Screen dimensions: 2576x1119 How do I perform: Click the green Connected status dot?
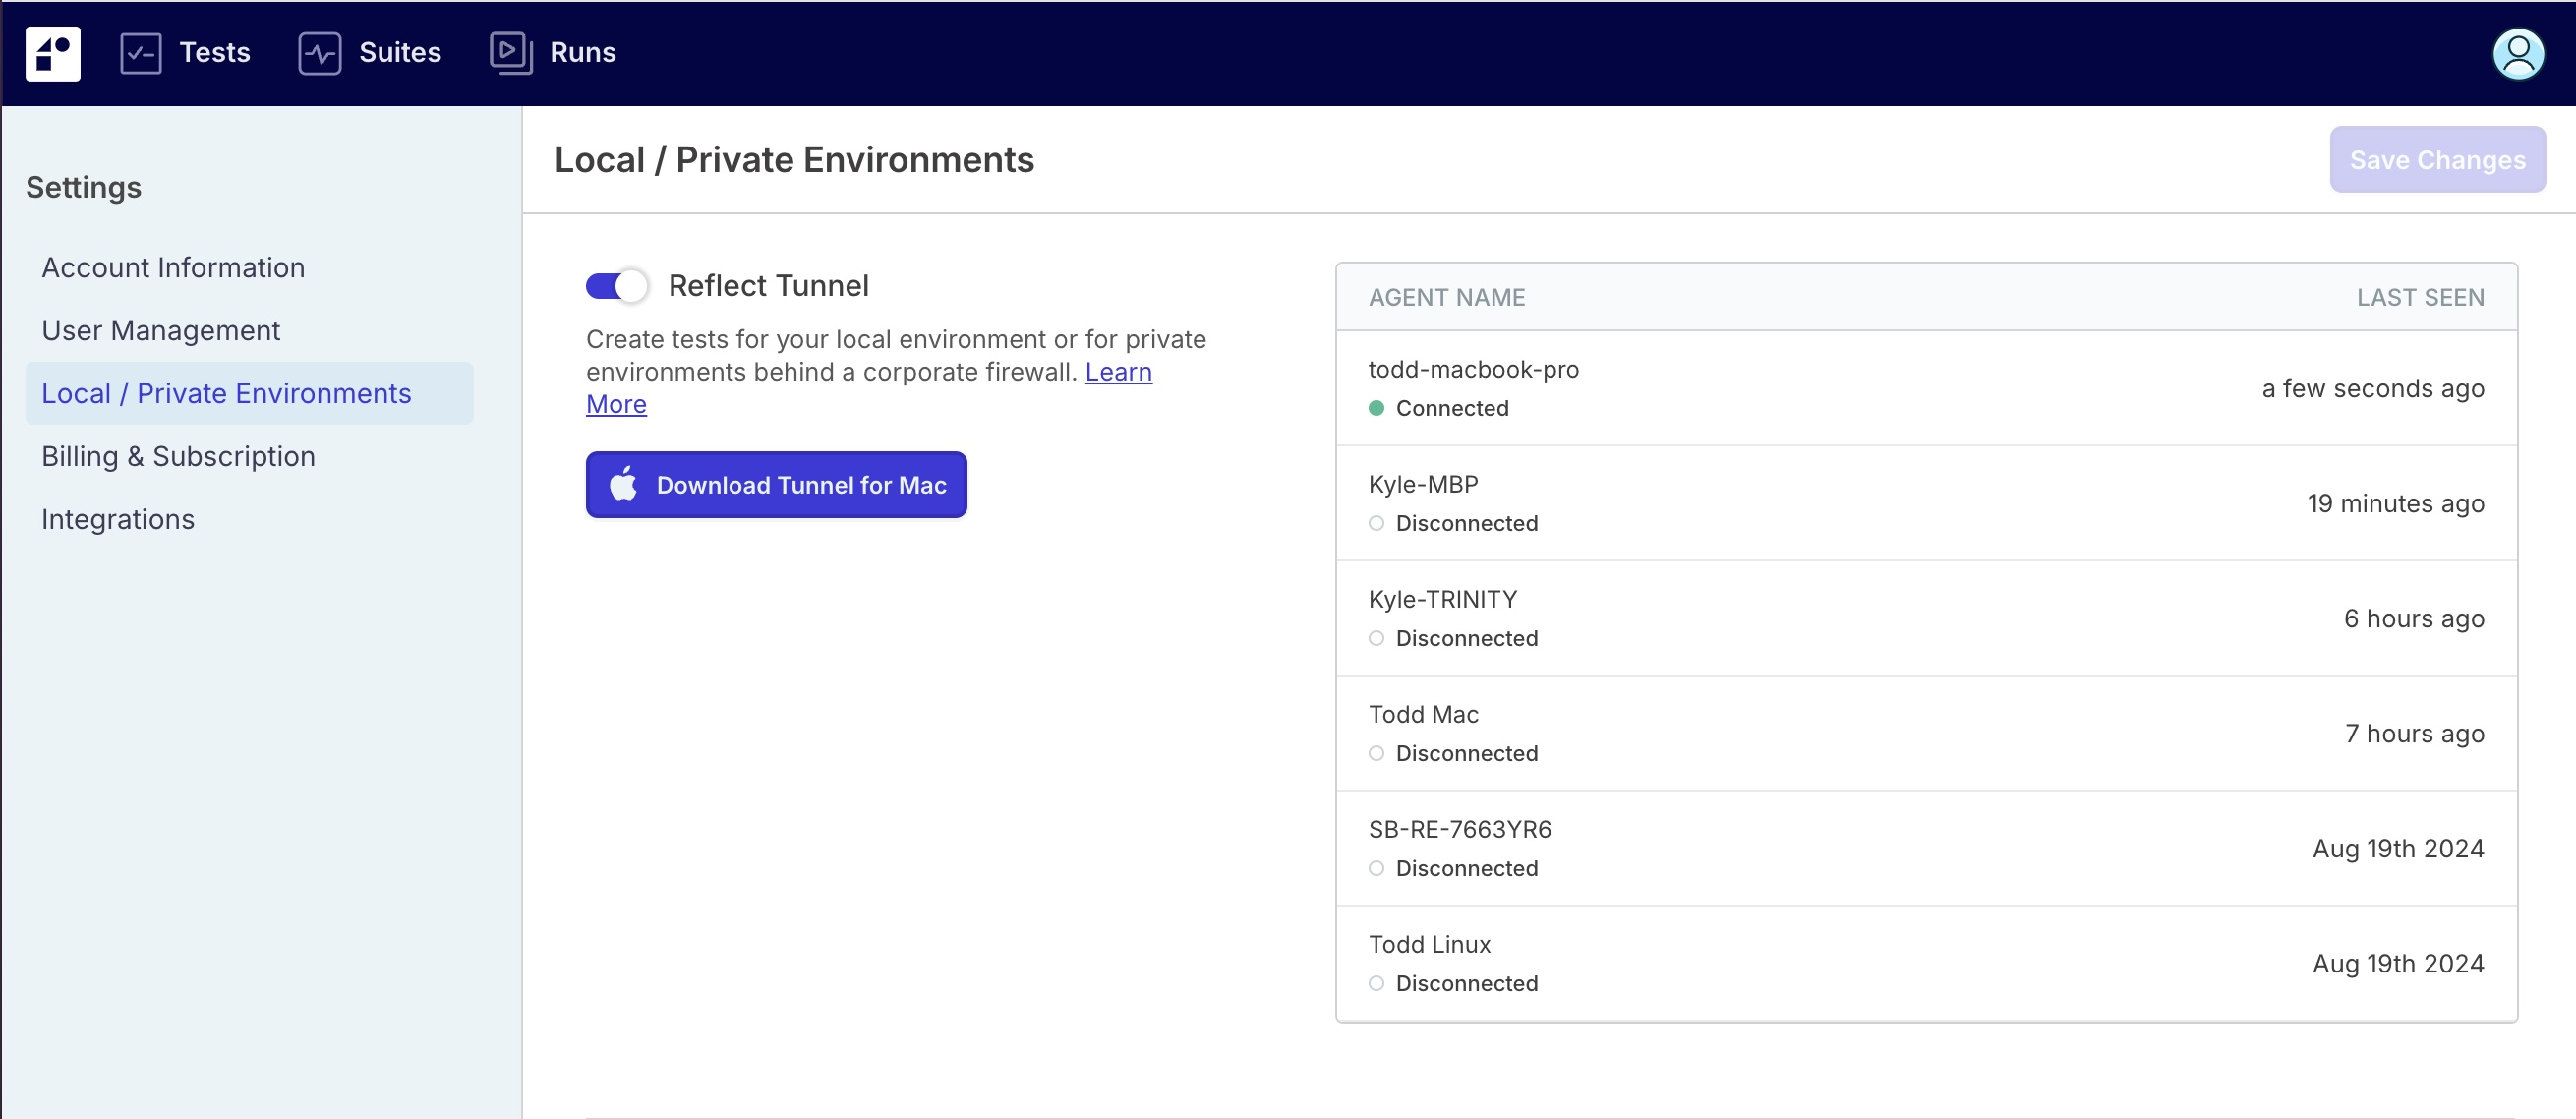click(x=1376, y=408)
